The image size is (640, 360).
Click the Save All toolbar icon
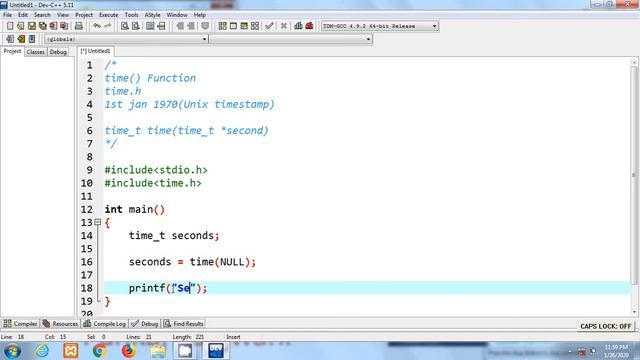[42, 26]
